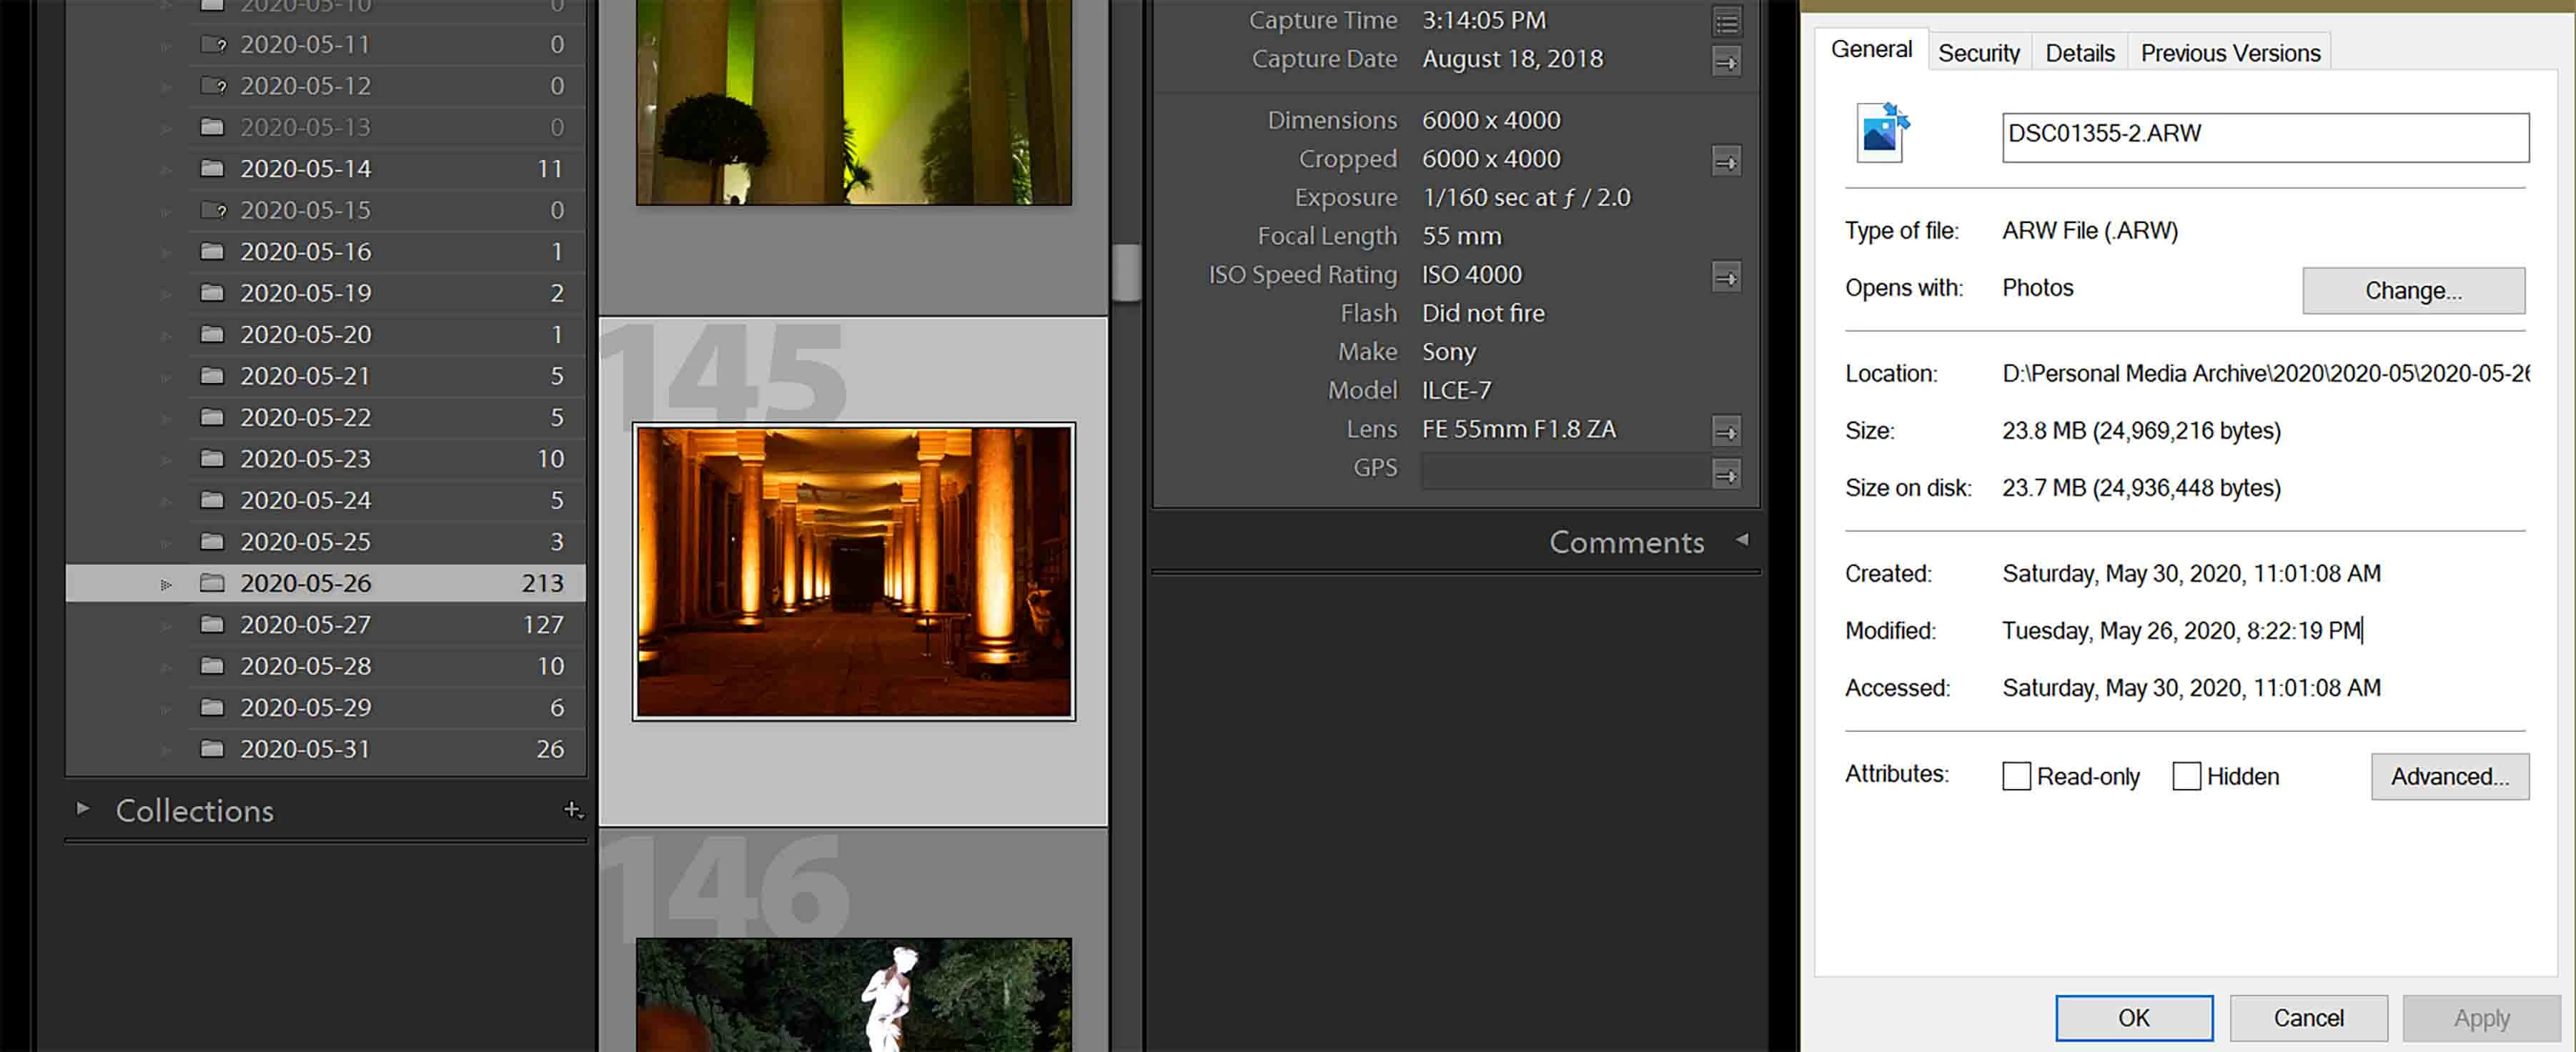Image resolution: width=2576 pixels, height=1052 pixels.
Task: Expand the 2020-05-26 folder tree
Action: pos(166,584)
